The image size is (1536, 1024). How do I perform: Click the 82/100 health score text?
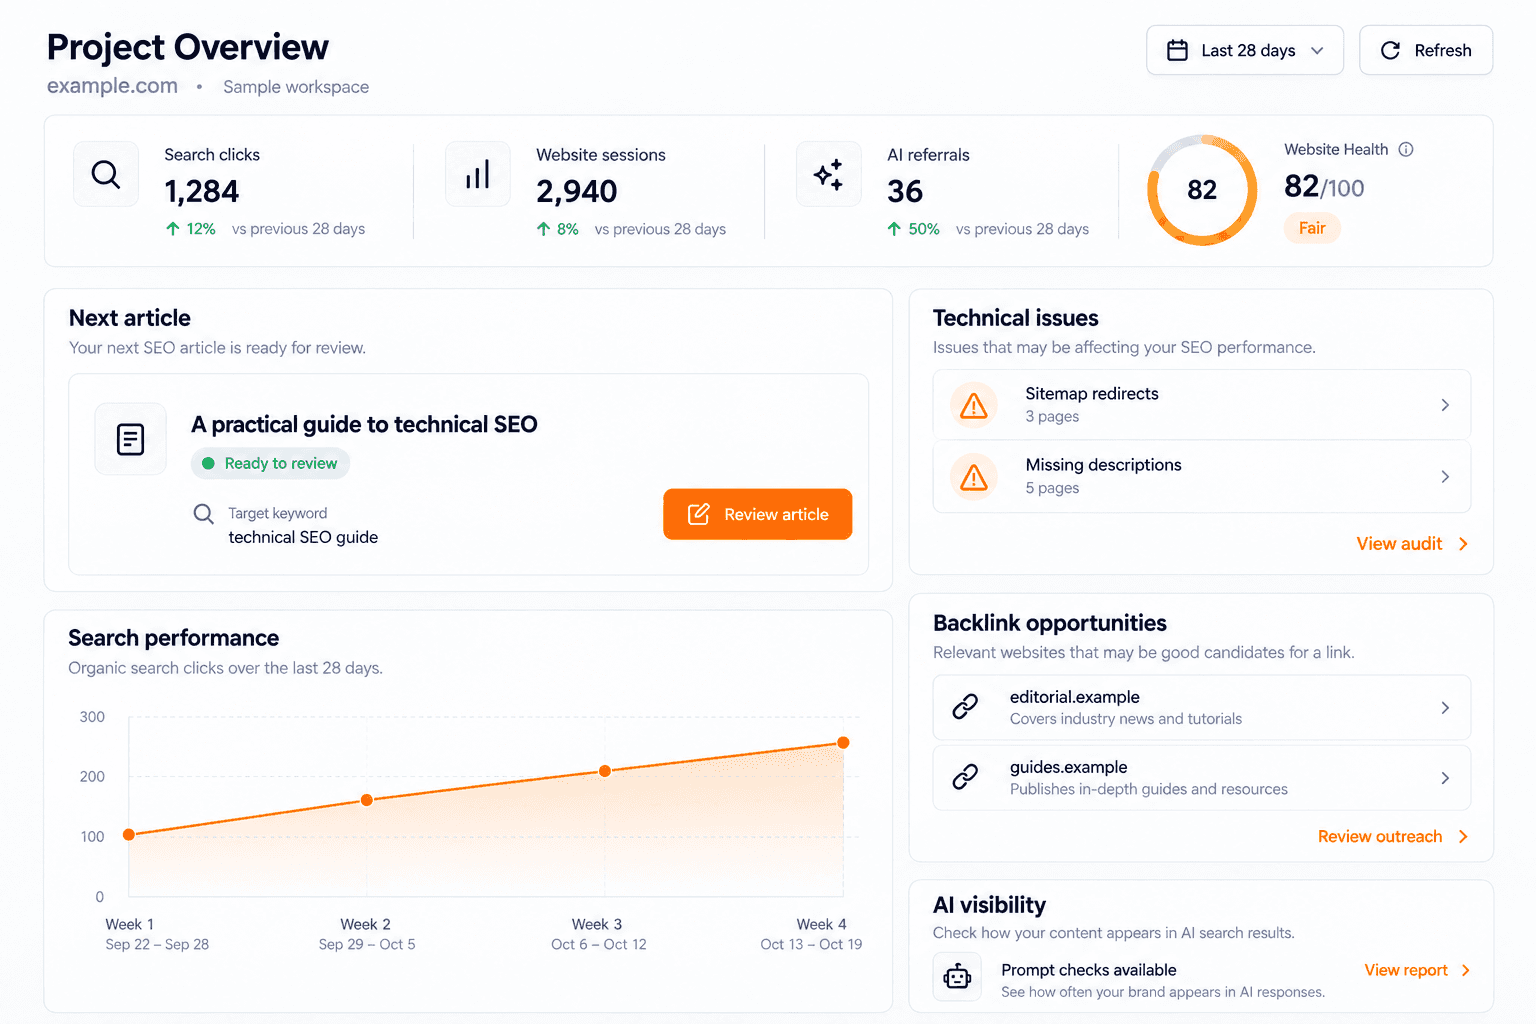tap(1324, 187)
